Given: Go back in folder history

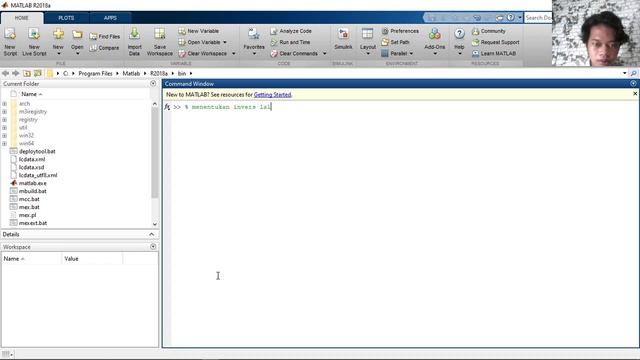Looking at the screenshot, I should pyautogui.click(x=5, y=73).
